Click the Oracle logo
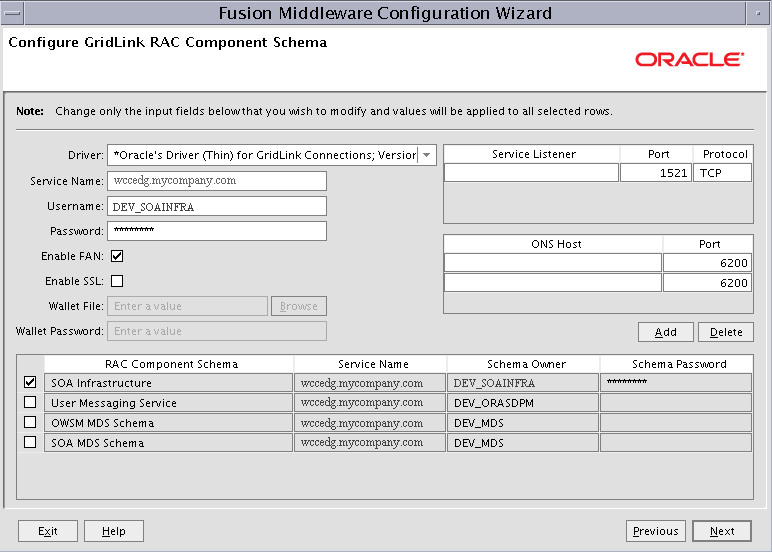The width and height of the screenshot is (772, 552). [689, 60]
